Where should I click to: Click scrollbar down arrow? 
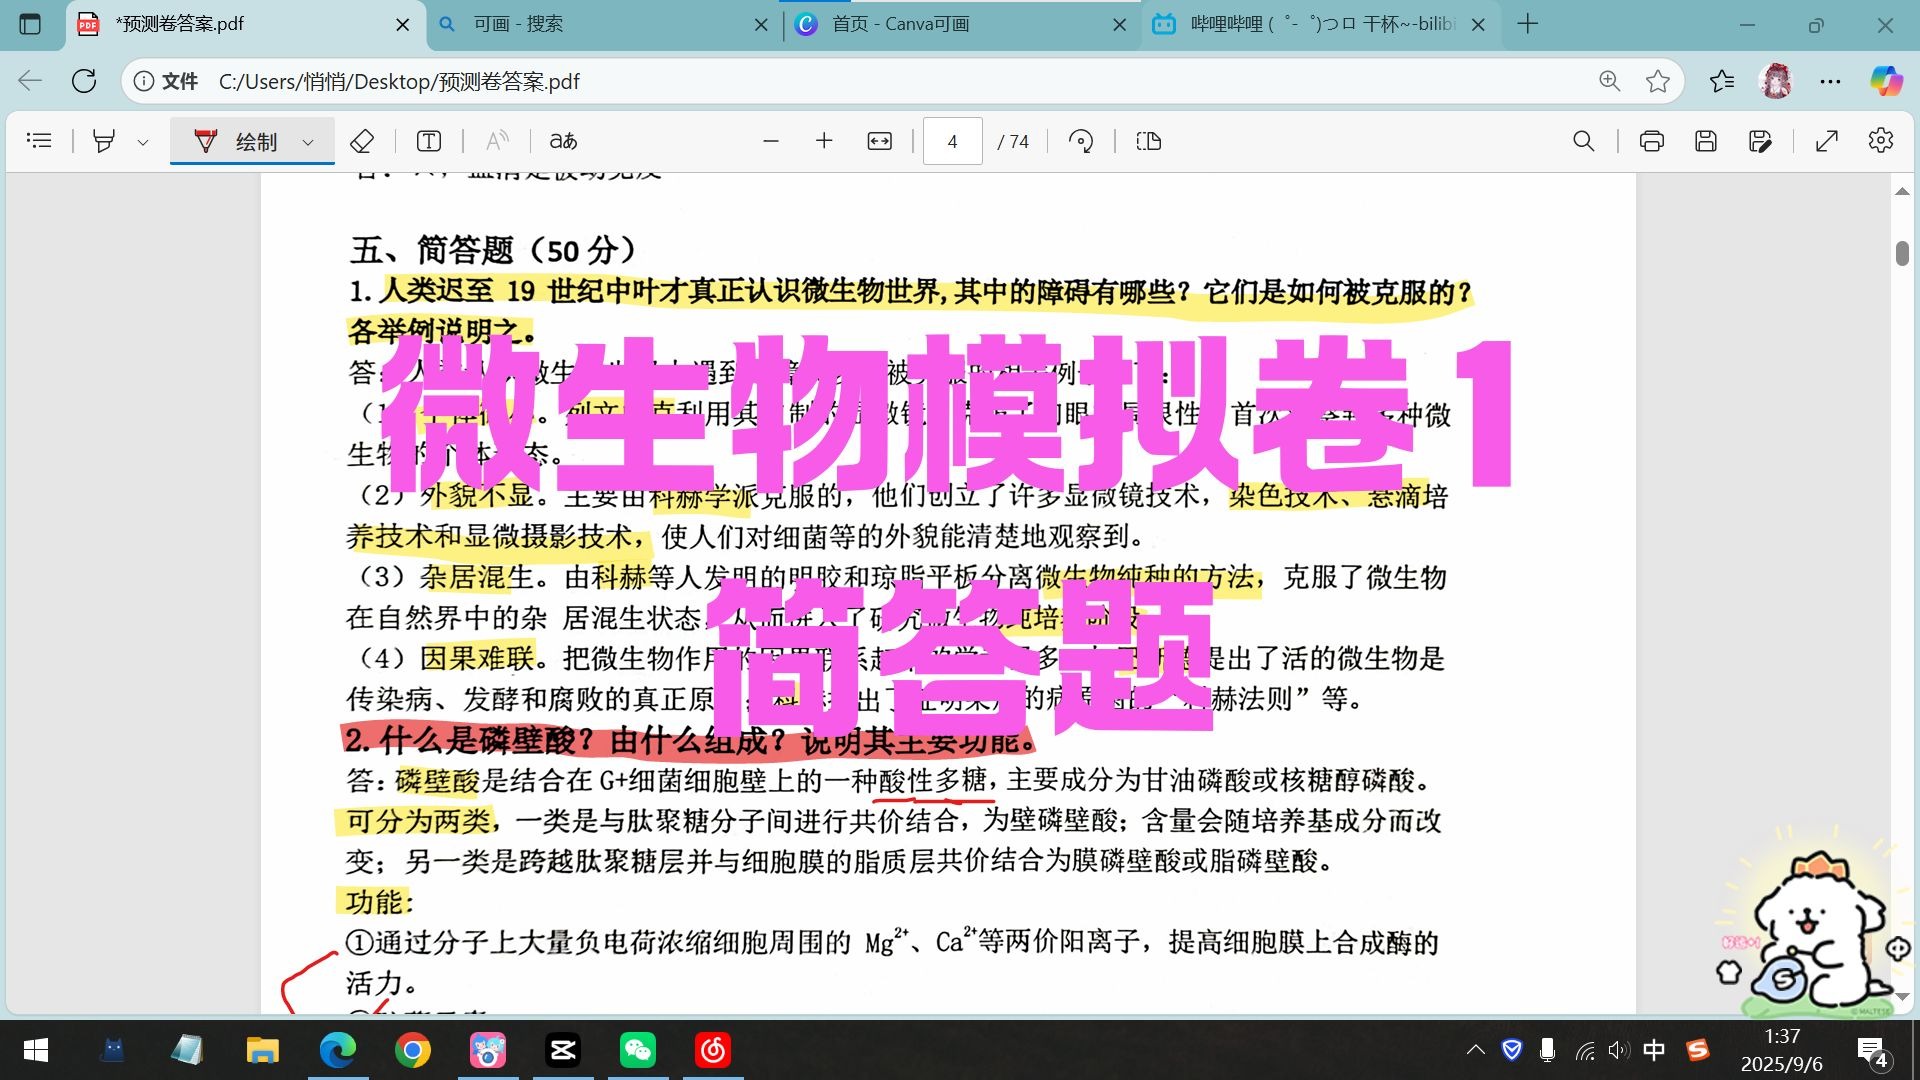coord(1902,997)
